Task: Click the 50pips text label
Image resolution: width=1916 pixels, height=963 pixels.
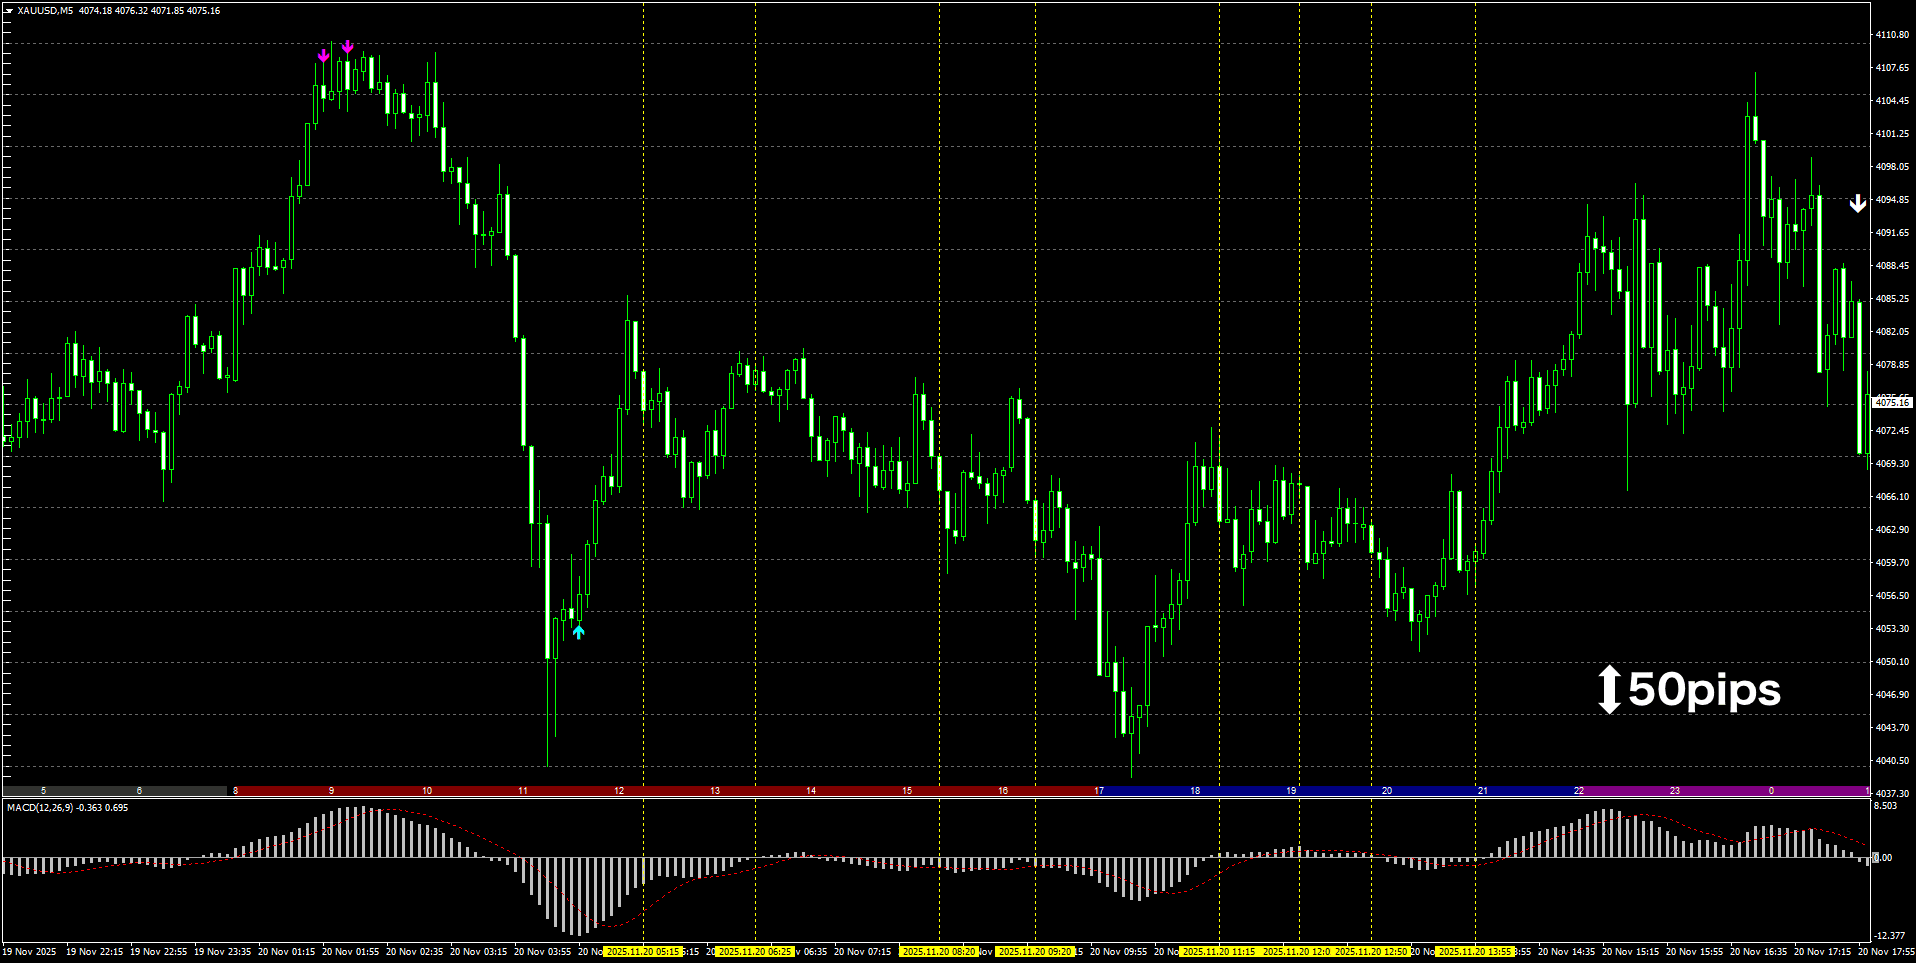Action: (x=1704, y=689)
